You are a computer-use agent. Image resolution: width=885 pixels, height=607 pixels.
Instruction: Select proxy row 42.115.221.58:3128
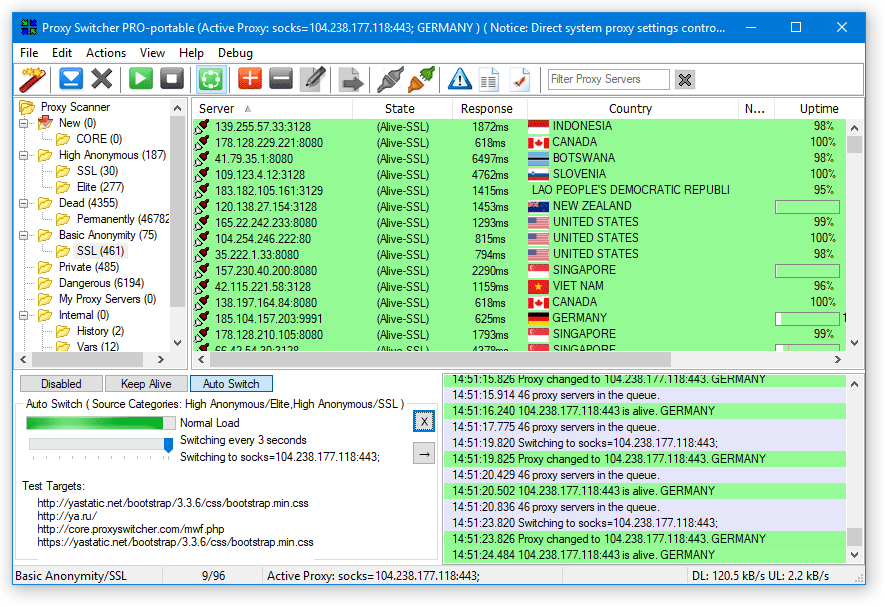pos(519,287)
